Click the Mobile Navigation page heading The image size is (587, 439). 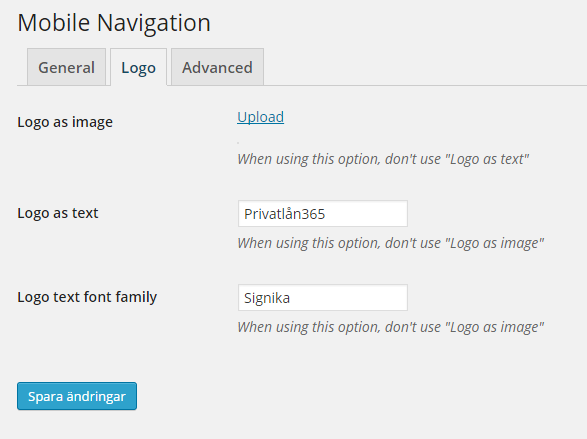tap(114, 23)
